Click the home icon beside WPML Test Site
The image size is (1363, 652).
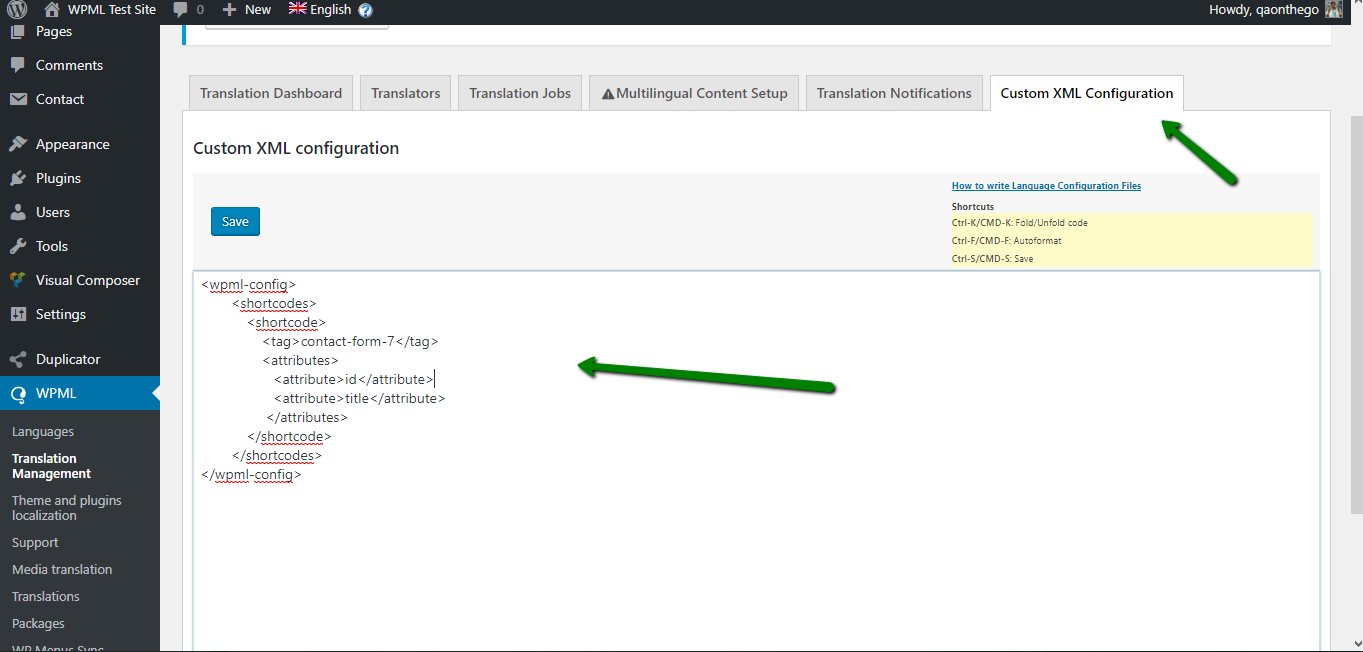51,9
